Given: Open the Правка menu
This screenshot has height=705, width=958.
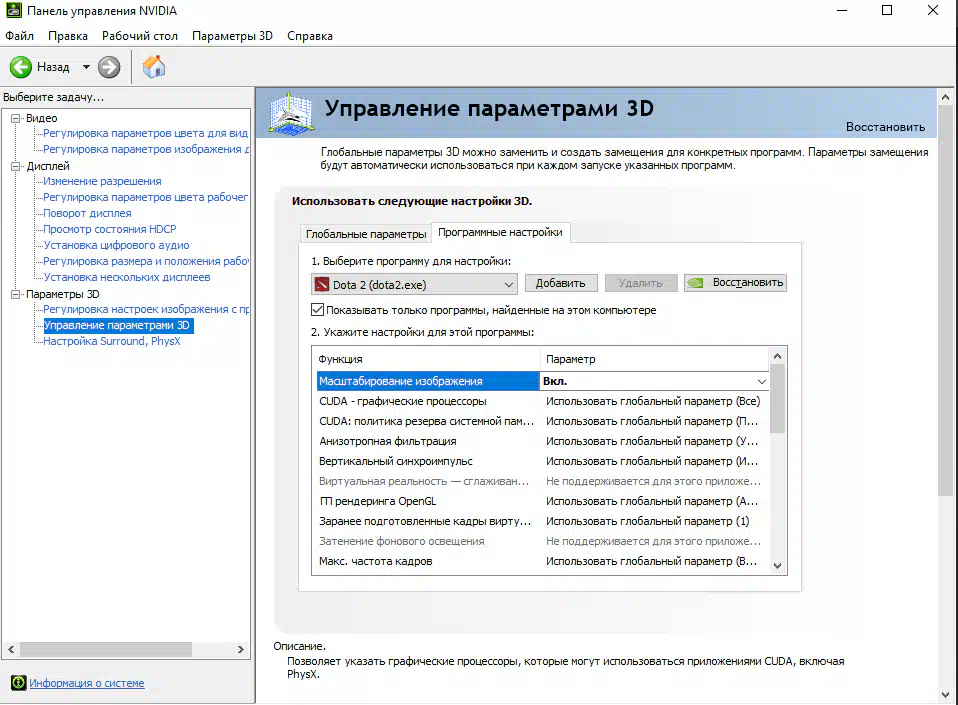Looking at the screenshot, I should [x=68, y=36].
